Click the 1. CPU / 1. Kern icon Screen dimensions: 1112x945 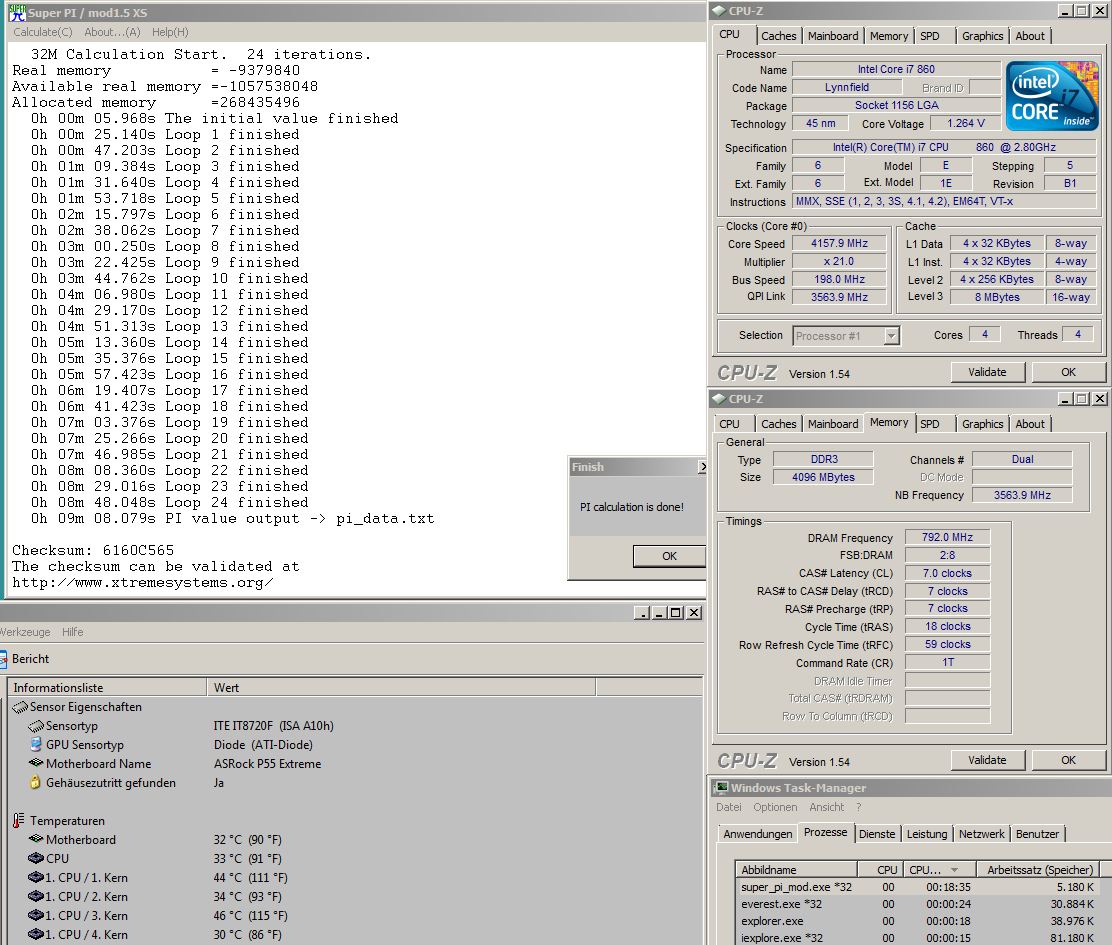(x=35, y=878)
